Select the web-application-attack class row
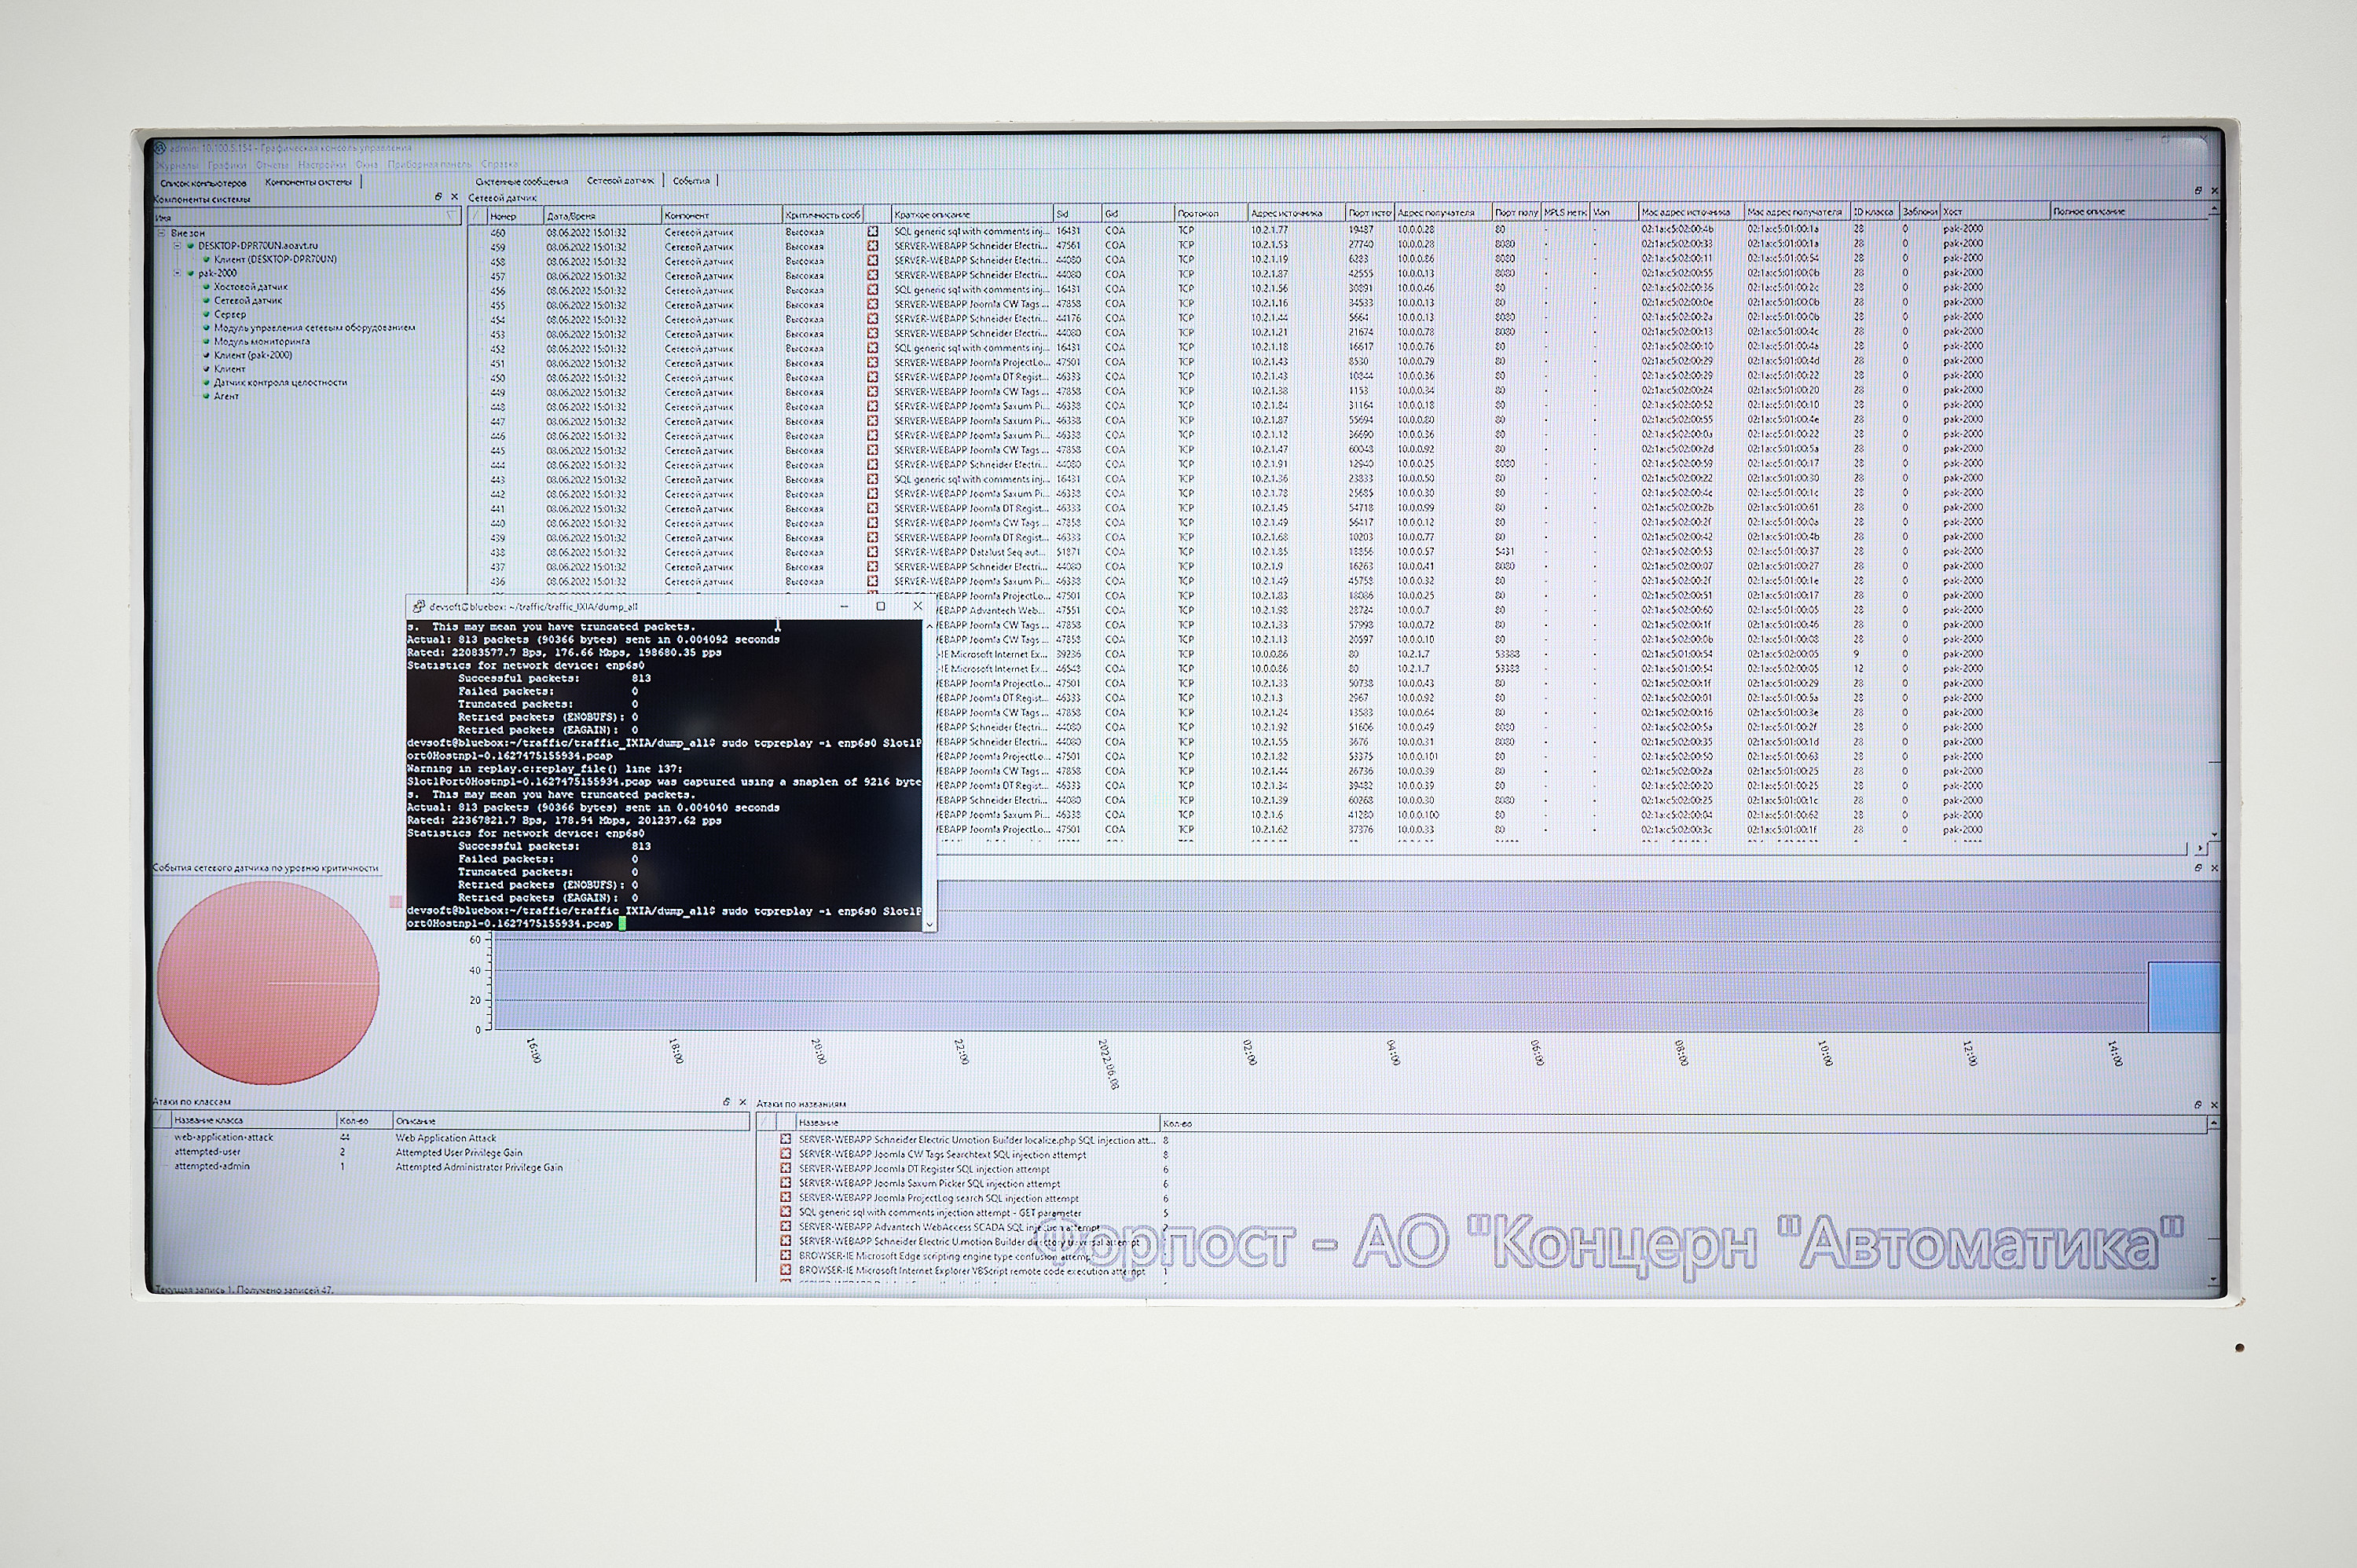Image resolution: width=2357 pixels, height=1568 pixels. (452, 1137)
